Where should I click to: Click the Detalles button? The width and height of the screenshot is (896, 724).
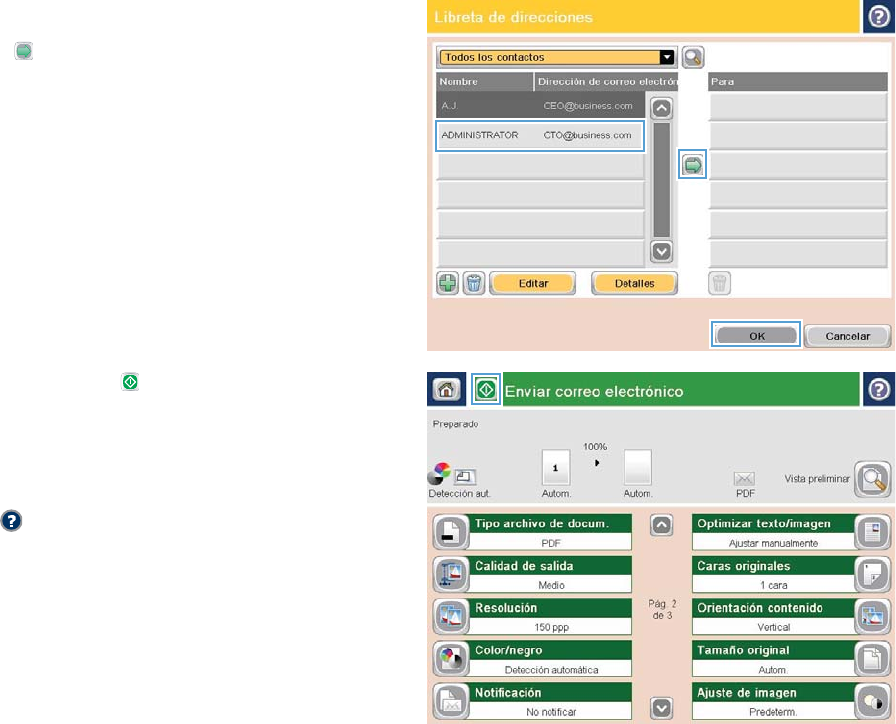point(634,283)
